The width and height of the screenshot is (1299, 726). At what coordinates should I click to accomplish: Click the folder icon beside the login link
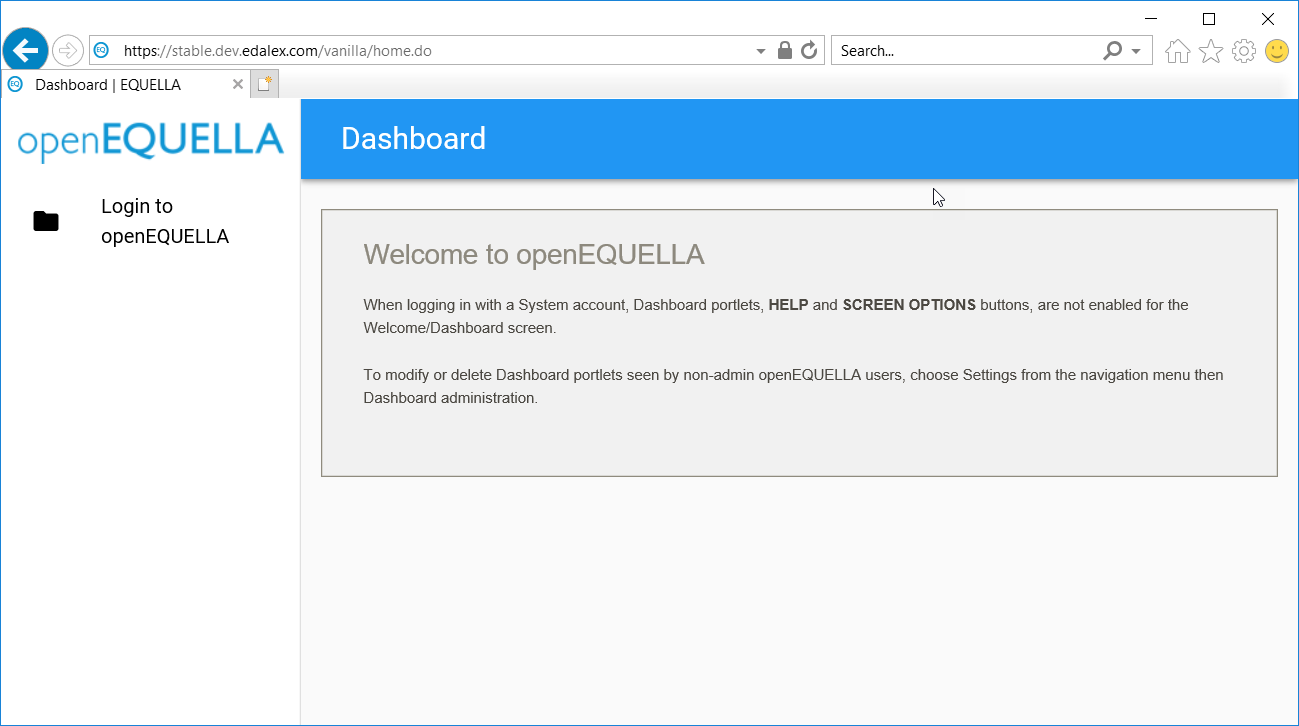[x=46, y=221]
